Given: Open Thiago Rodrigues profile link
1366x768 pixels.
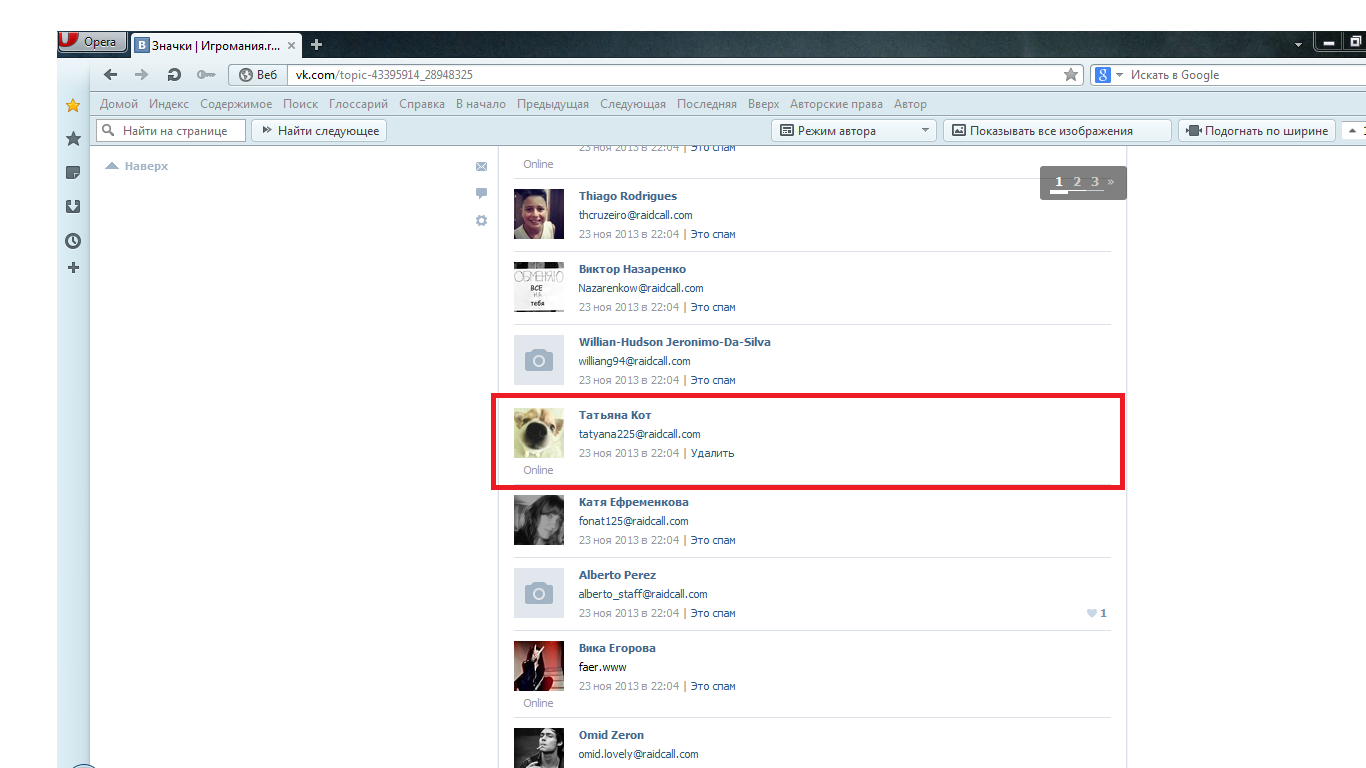Looking at the screenshot, I should point(628,196).
